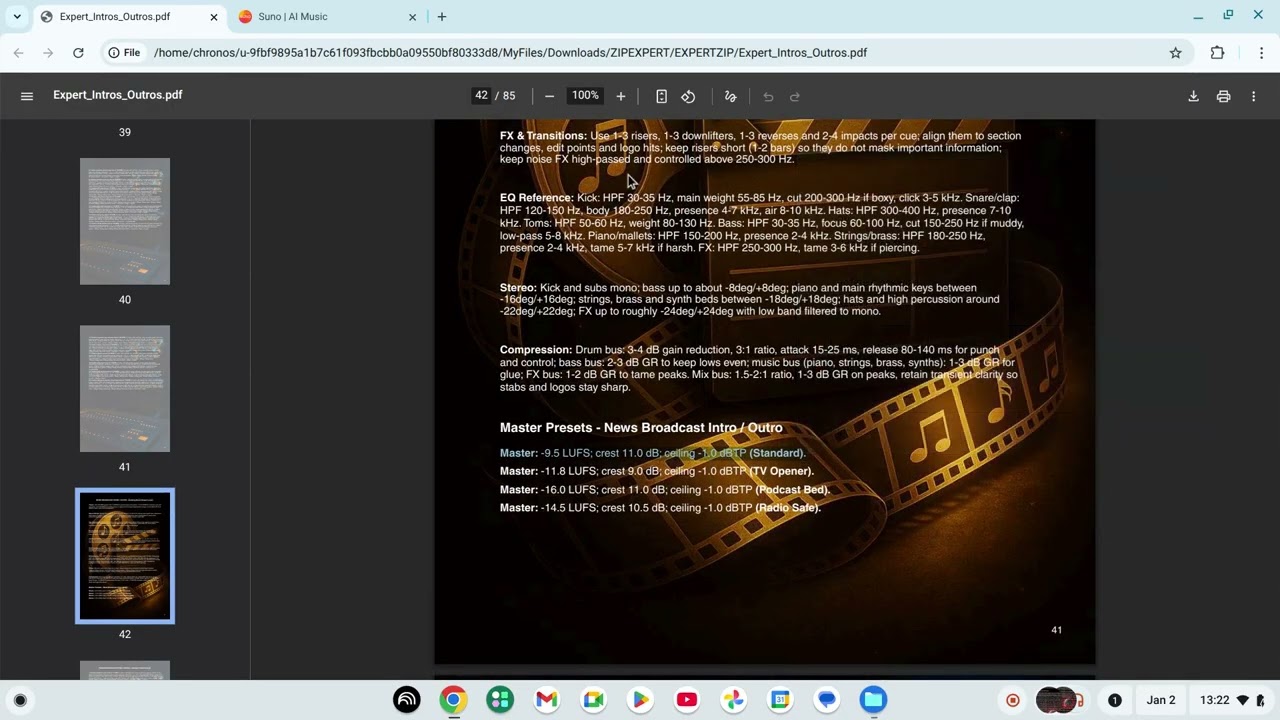This screenshot has width=1280, height=720.
Task: Open the Messages app on the shelf
Action: click(x=827, y=700)
